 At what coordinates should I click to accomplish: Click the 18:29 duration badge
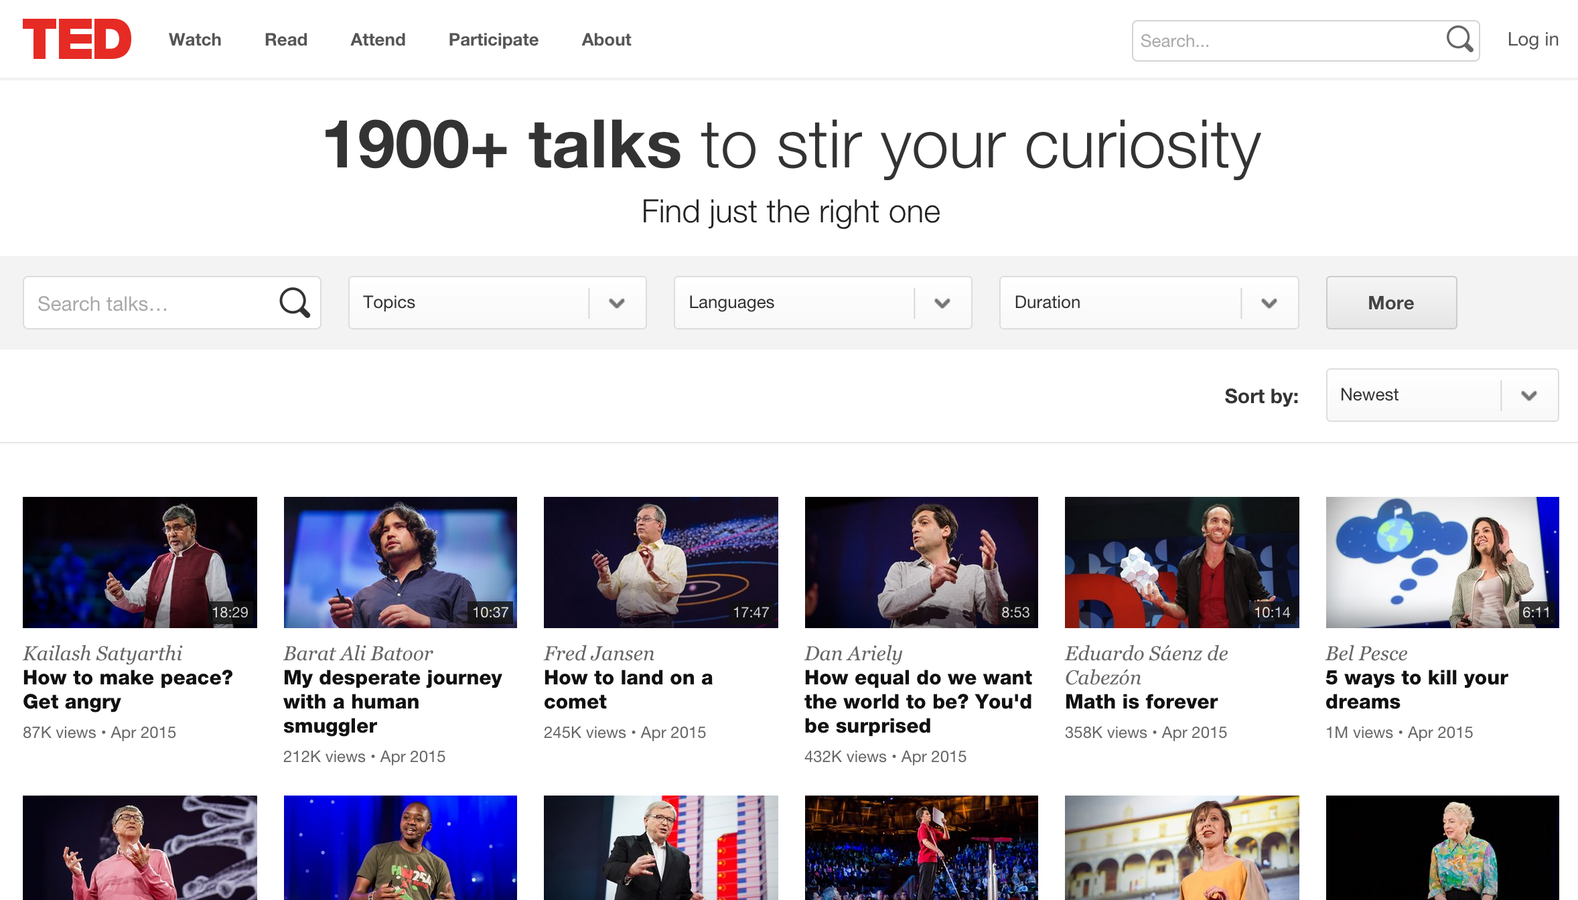point(230,612)
